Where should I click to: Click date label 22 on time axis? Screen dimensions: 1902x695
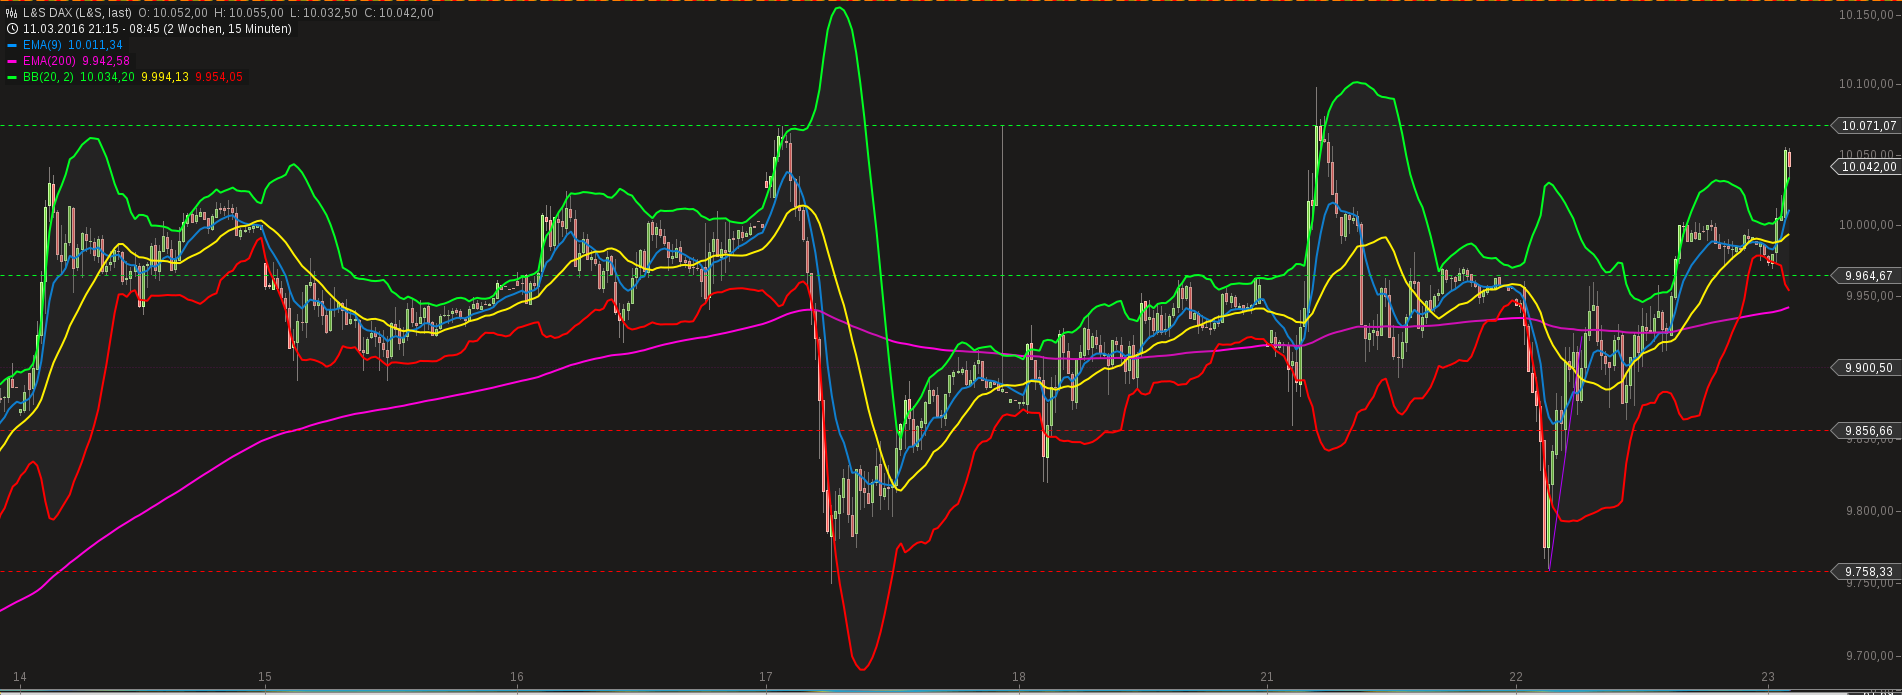[1516, 677]
